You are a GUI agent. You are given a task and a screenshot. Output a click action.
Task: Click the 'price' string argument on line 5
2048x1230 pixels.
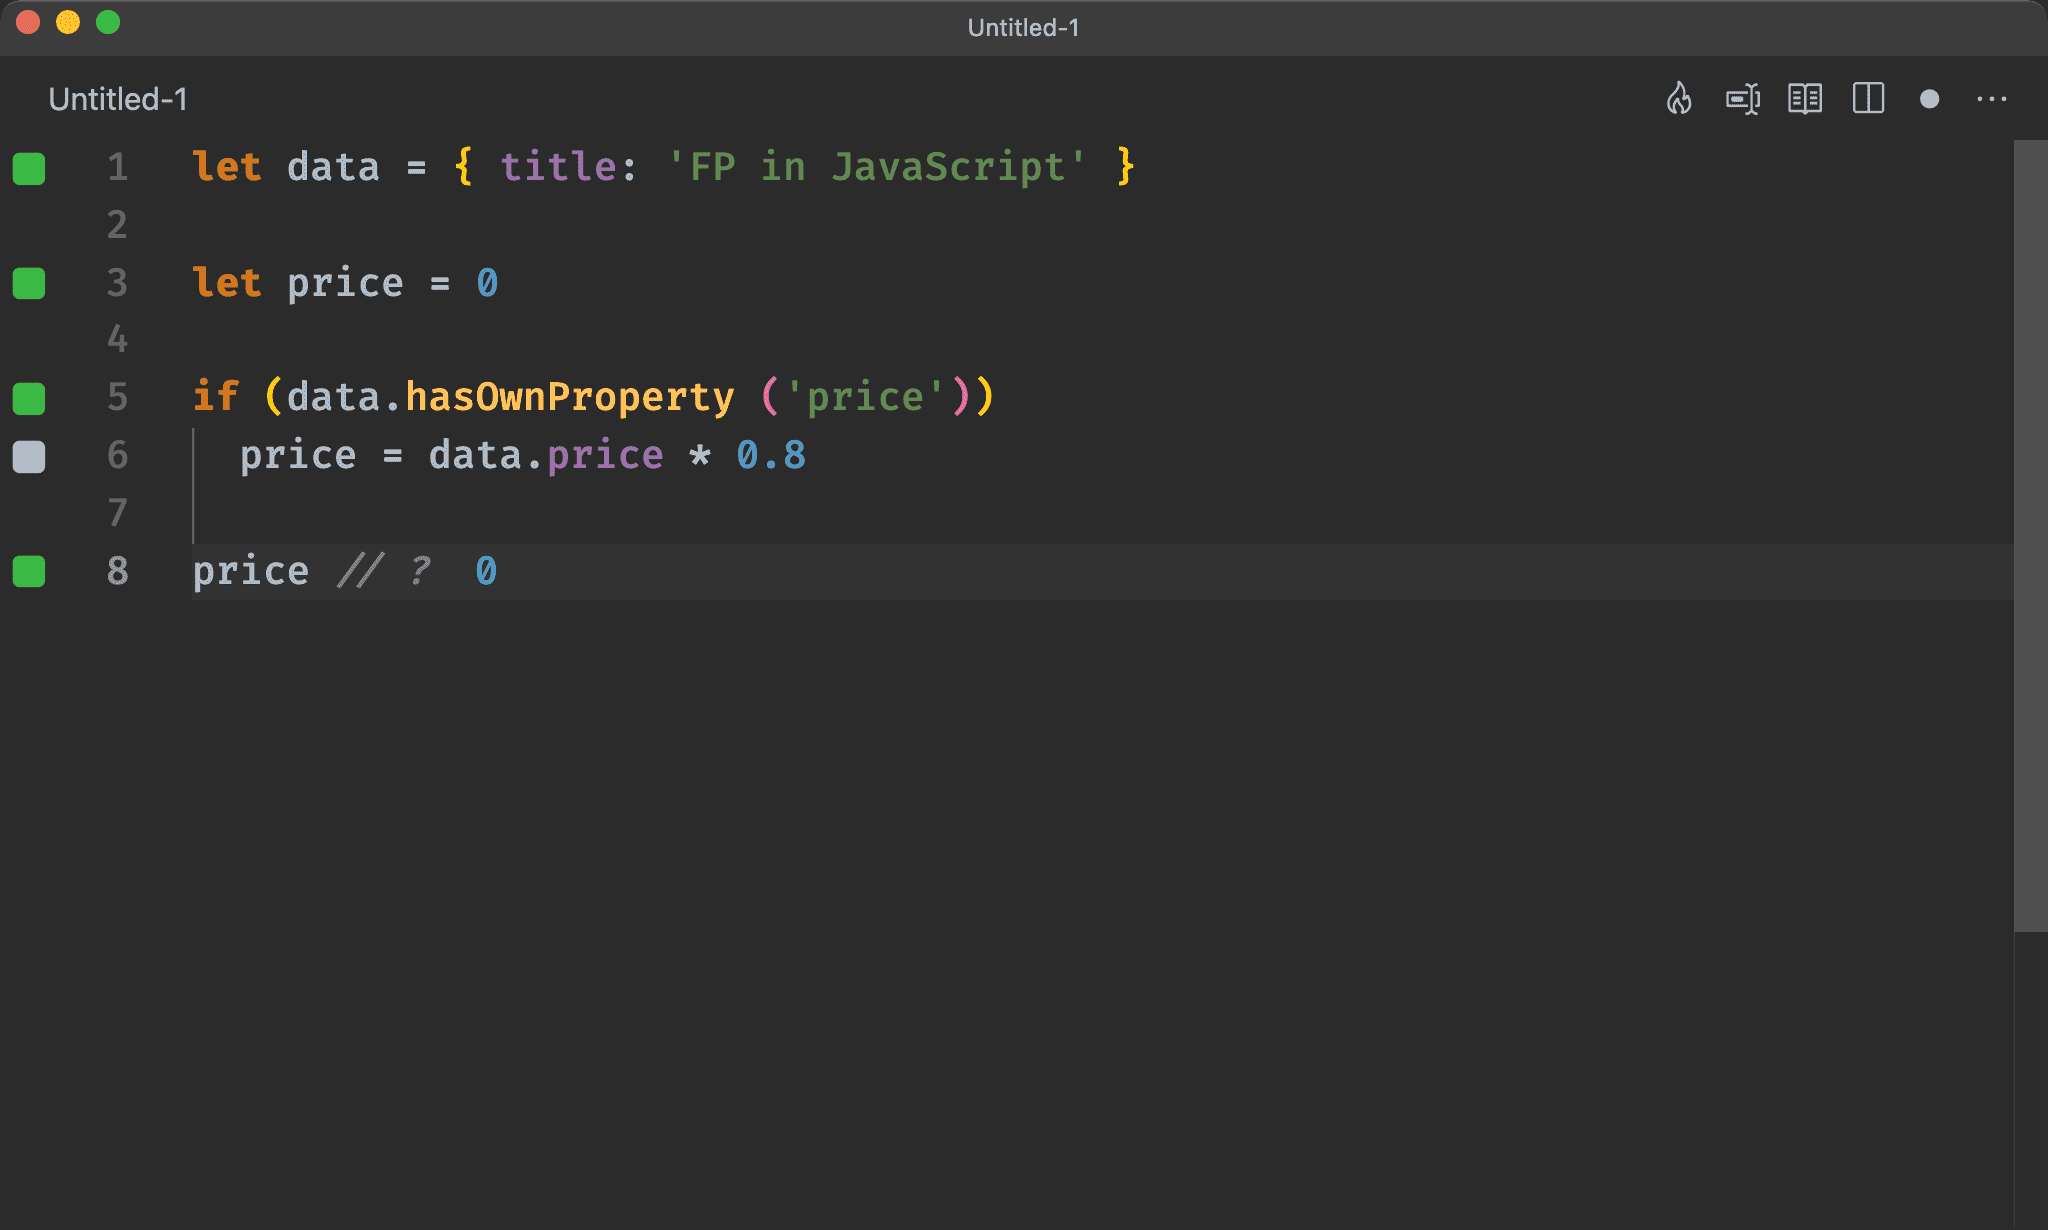coord(865,397)
